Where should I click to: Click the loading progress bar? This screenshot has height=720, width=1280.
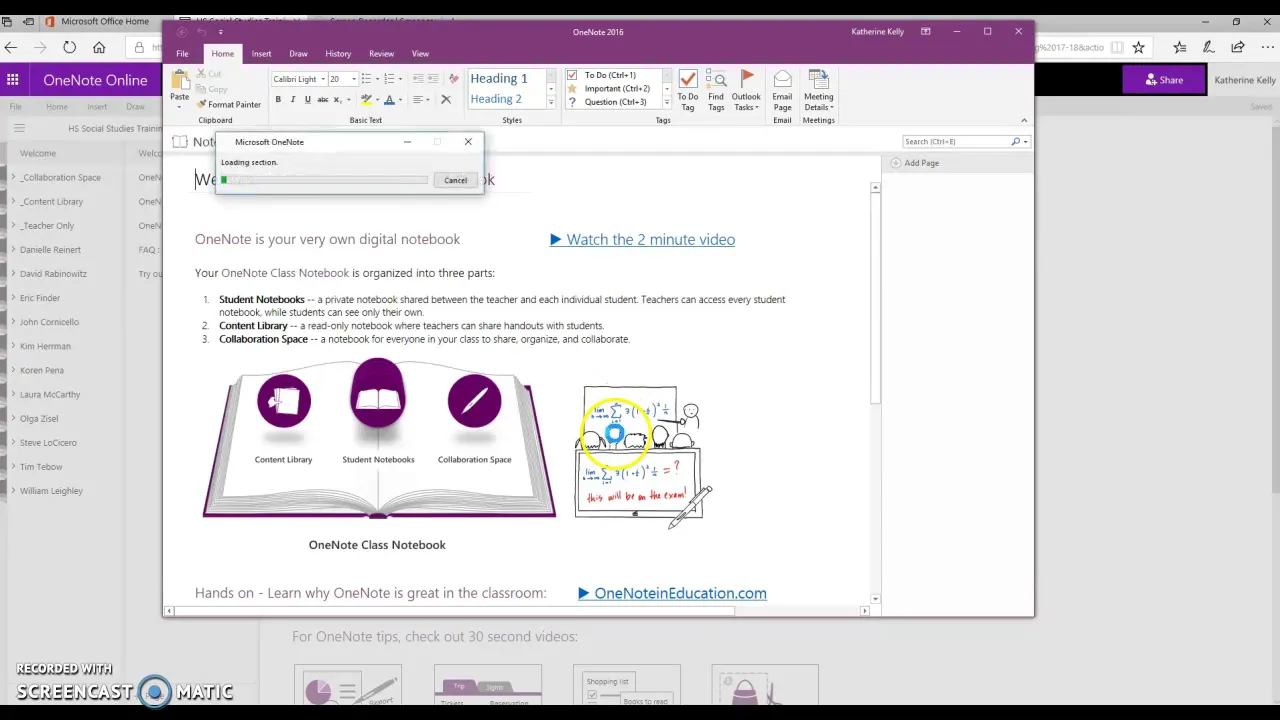point(324,180)
